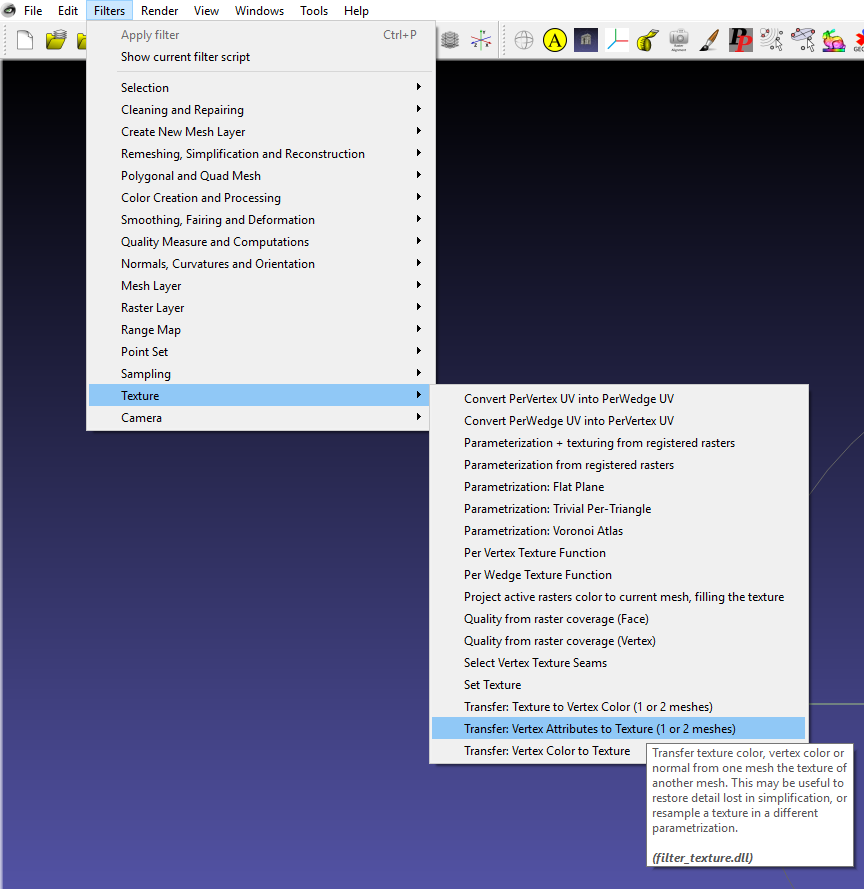The image size is (864, 889).
Task: Select the paintbrush painting tool
Action: [x=709, y=40]
